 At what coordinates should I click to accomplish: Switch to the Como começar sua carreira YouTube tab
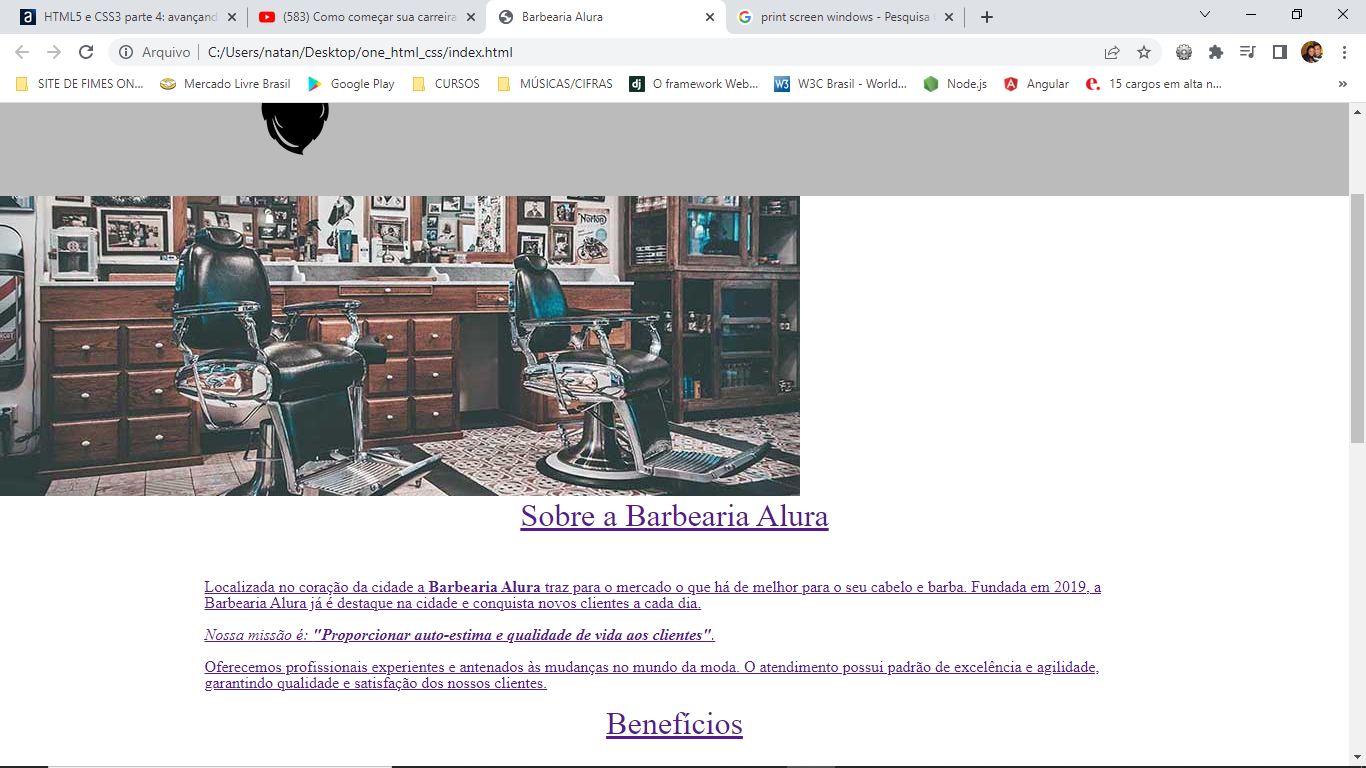point(366,17)
